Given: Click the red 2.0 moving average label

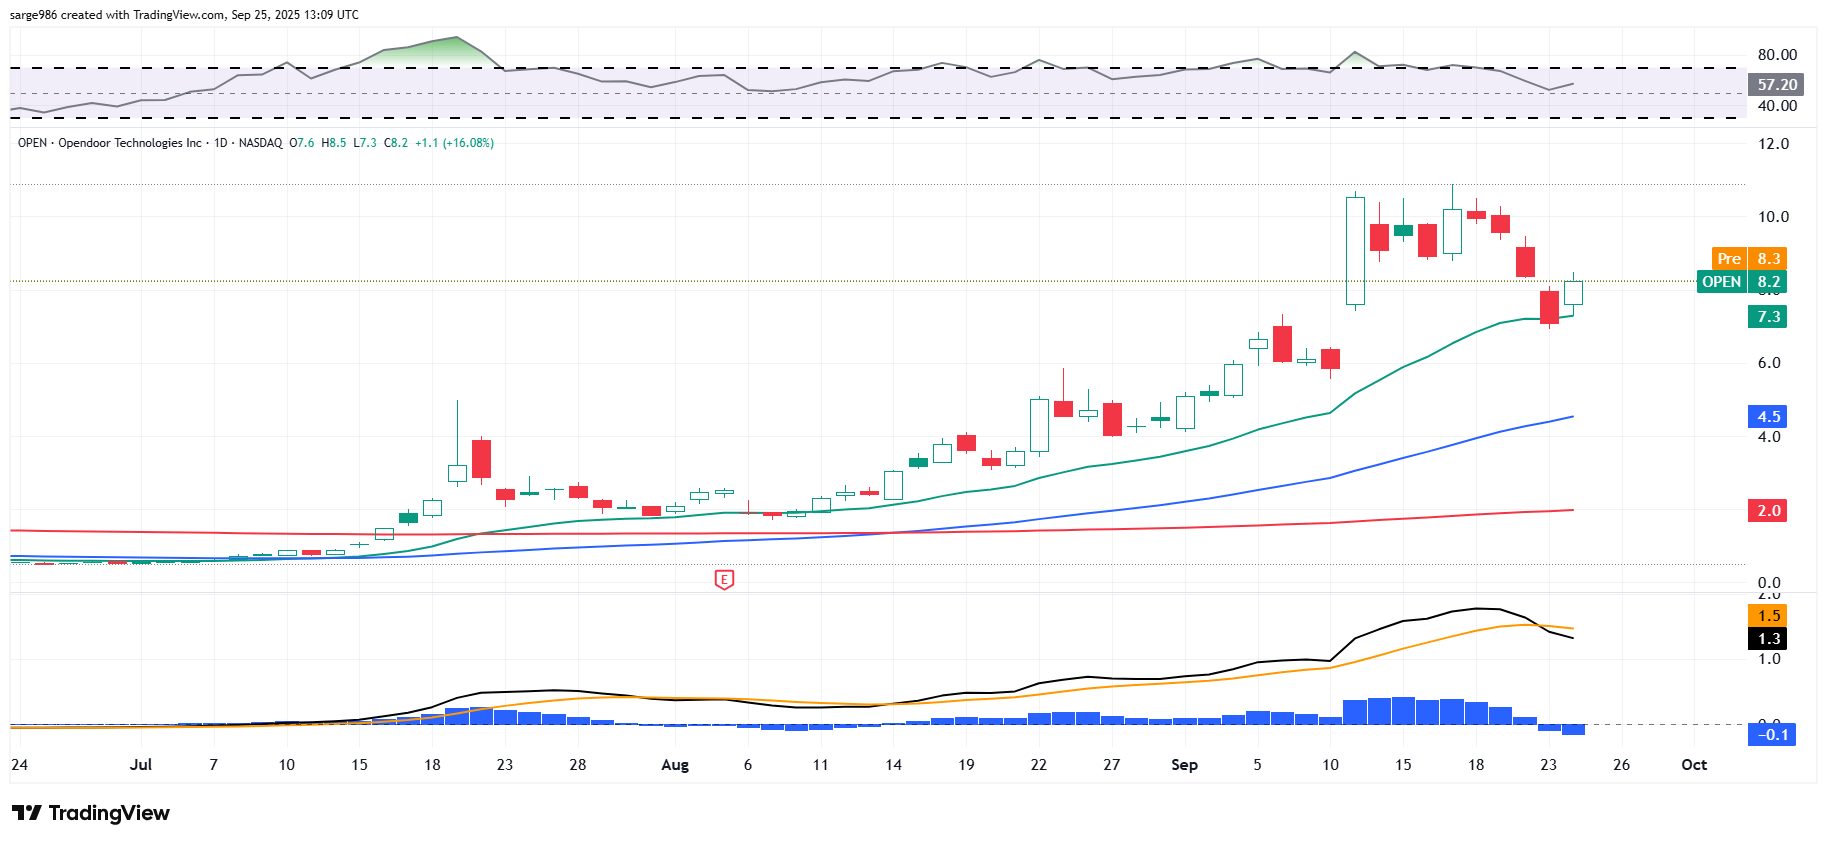Looking at the screenshot, I should (1768, 511).
